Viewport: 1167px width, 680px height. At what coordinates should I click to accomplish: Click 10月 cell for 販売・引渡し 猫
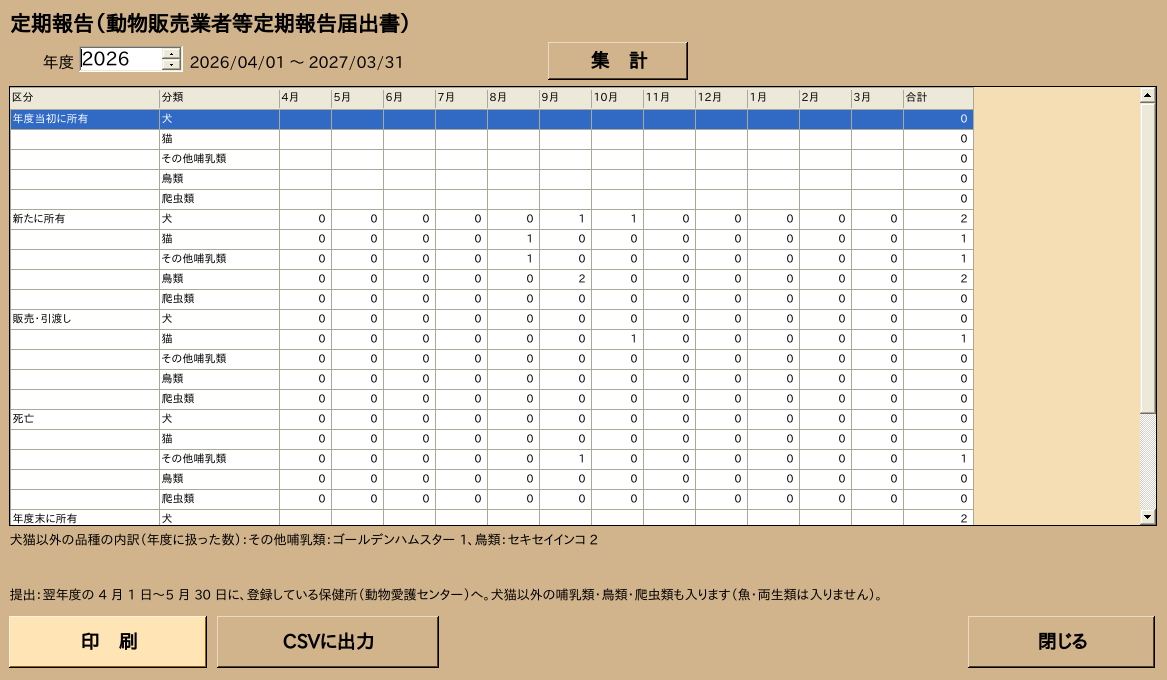point(618,339)
